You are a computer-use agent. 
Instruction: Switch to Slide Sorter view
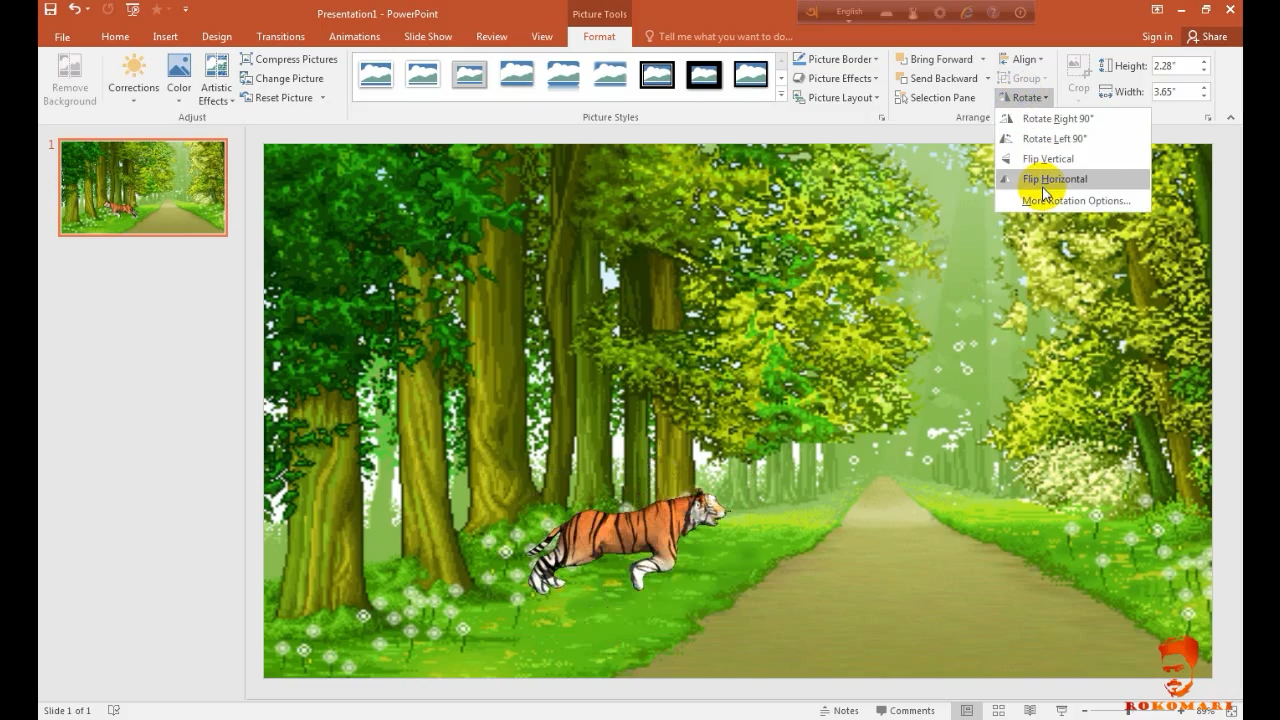point(999,711)
